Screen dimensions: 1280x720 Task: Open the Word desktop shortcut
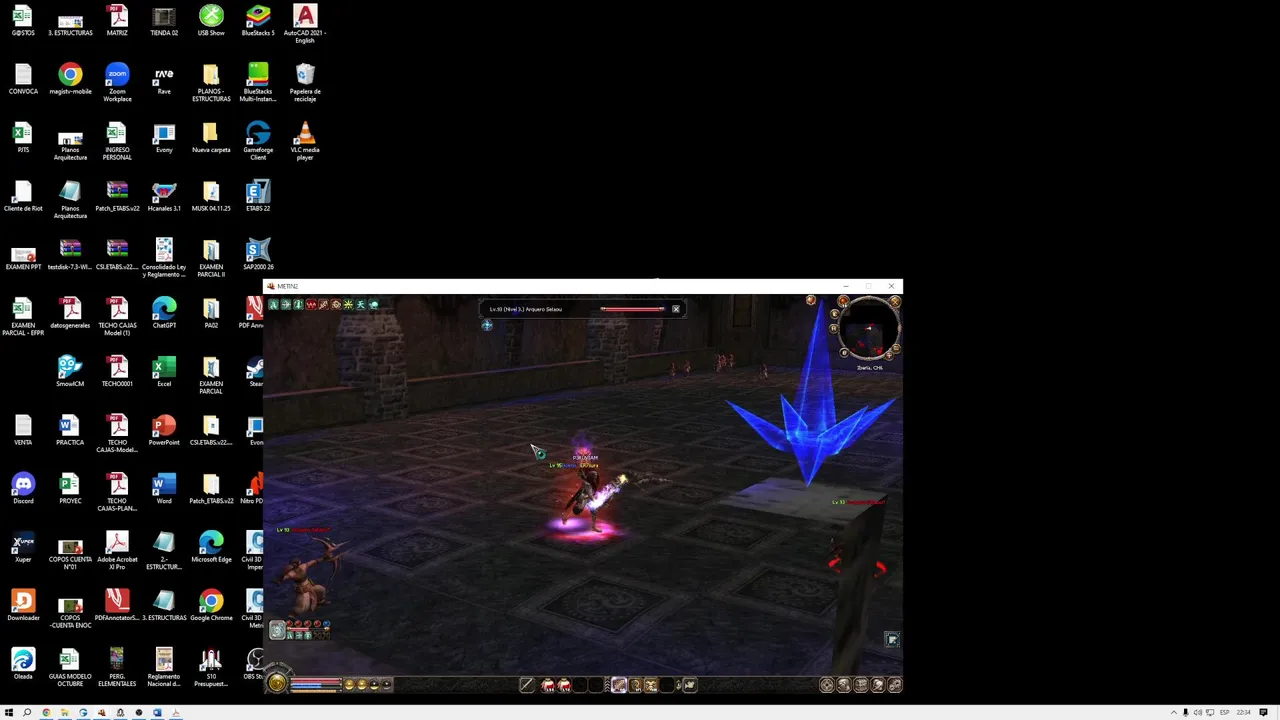click(x=164, y=489)
